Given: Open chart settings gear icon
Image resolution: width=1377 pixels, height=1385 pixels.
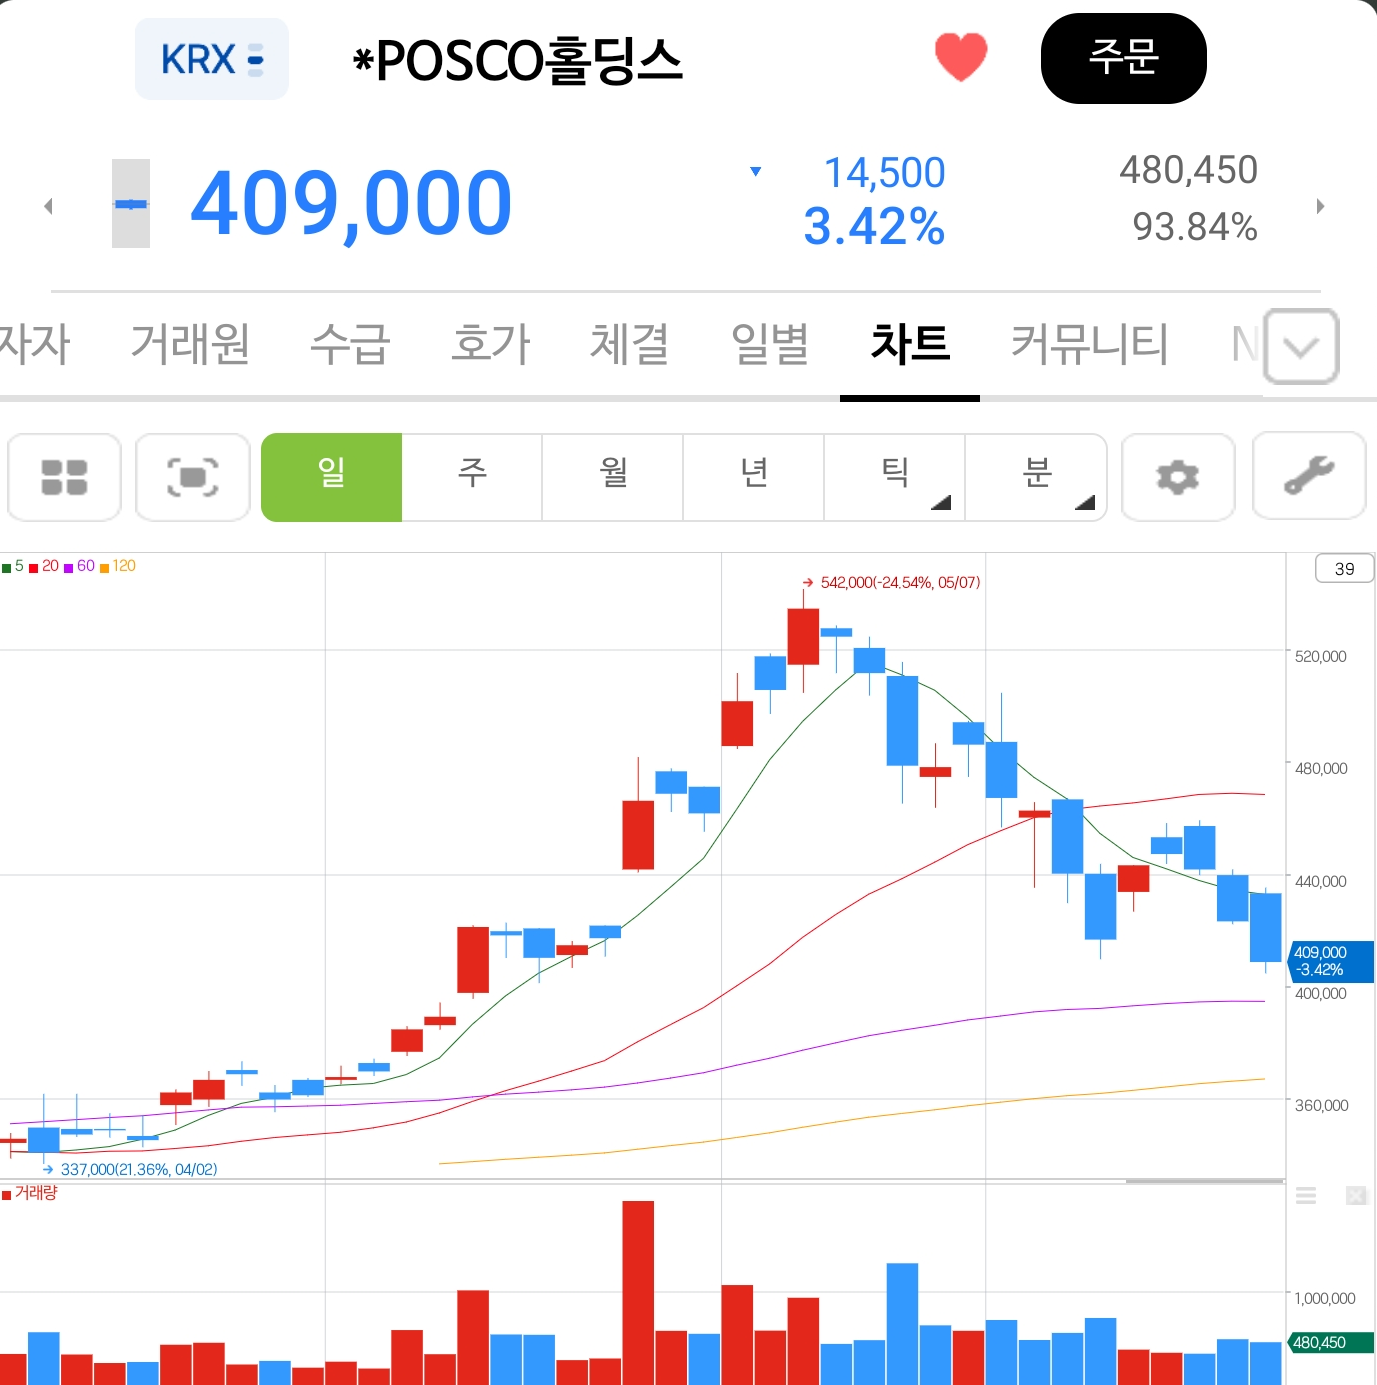Looking at the screenshot, I should [x=1178, y=477].
